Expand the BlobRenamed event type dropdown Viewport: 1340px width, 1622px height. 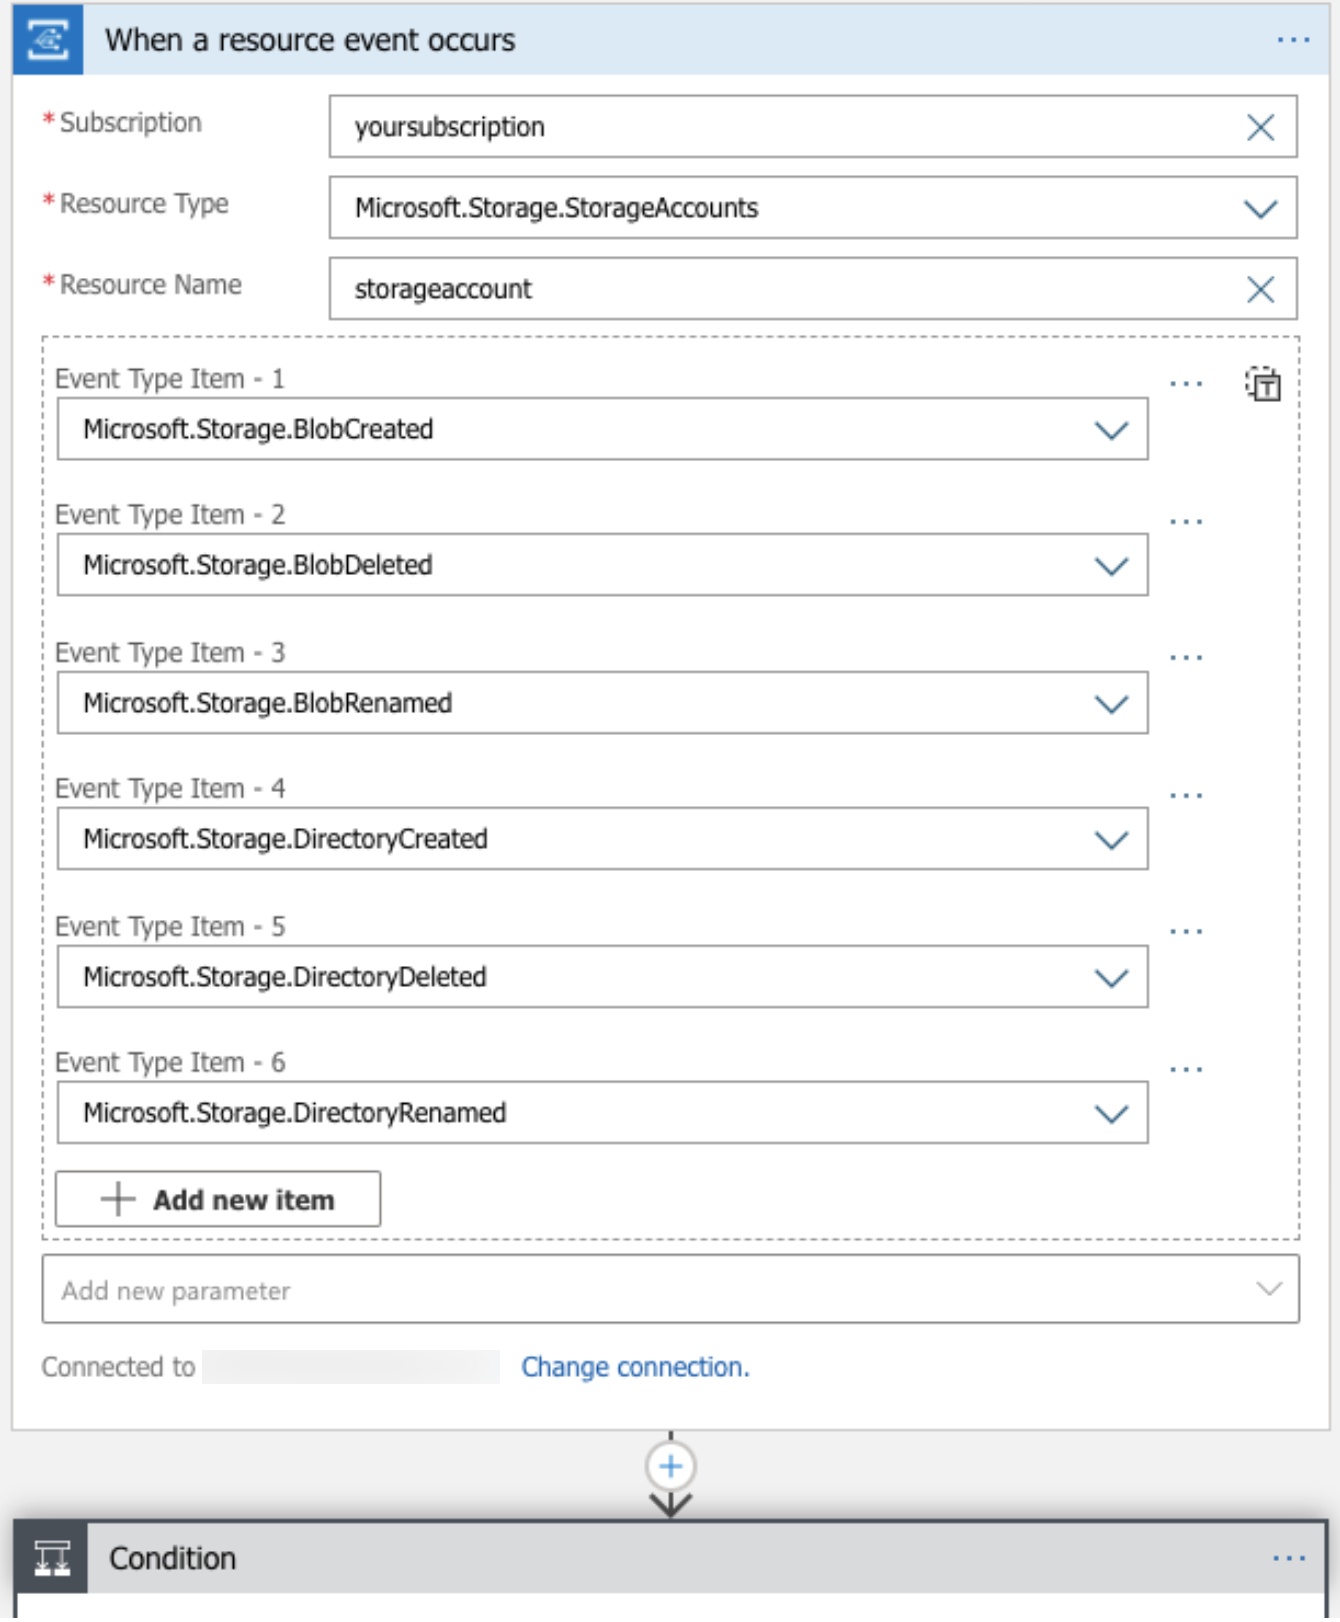pyautogui.click(x=1110, y=704)
